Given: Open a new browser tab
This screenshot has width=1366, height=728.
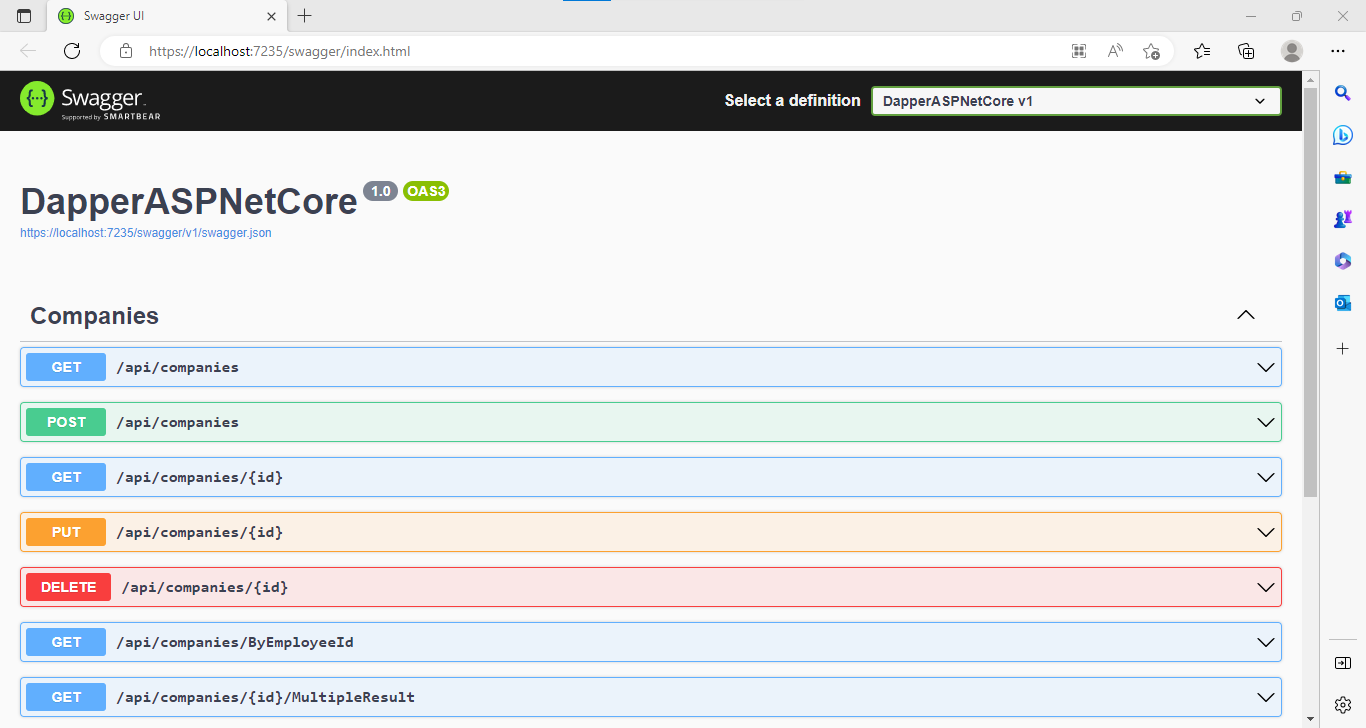Looking at the screenshot, I should (x=305, y=16).
